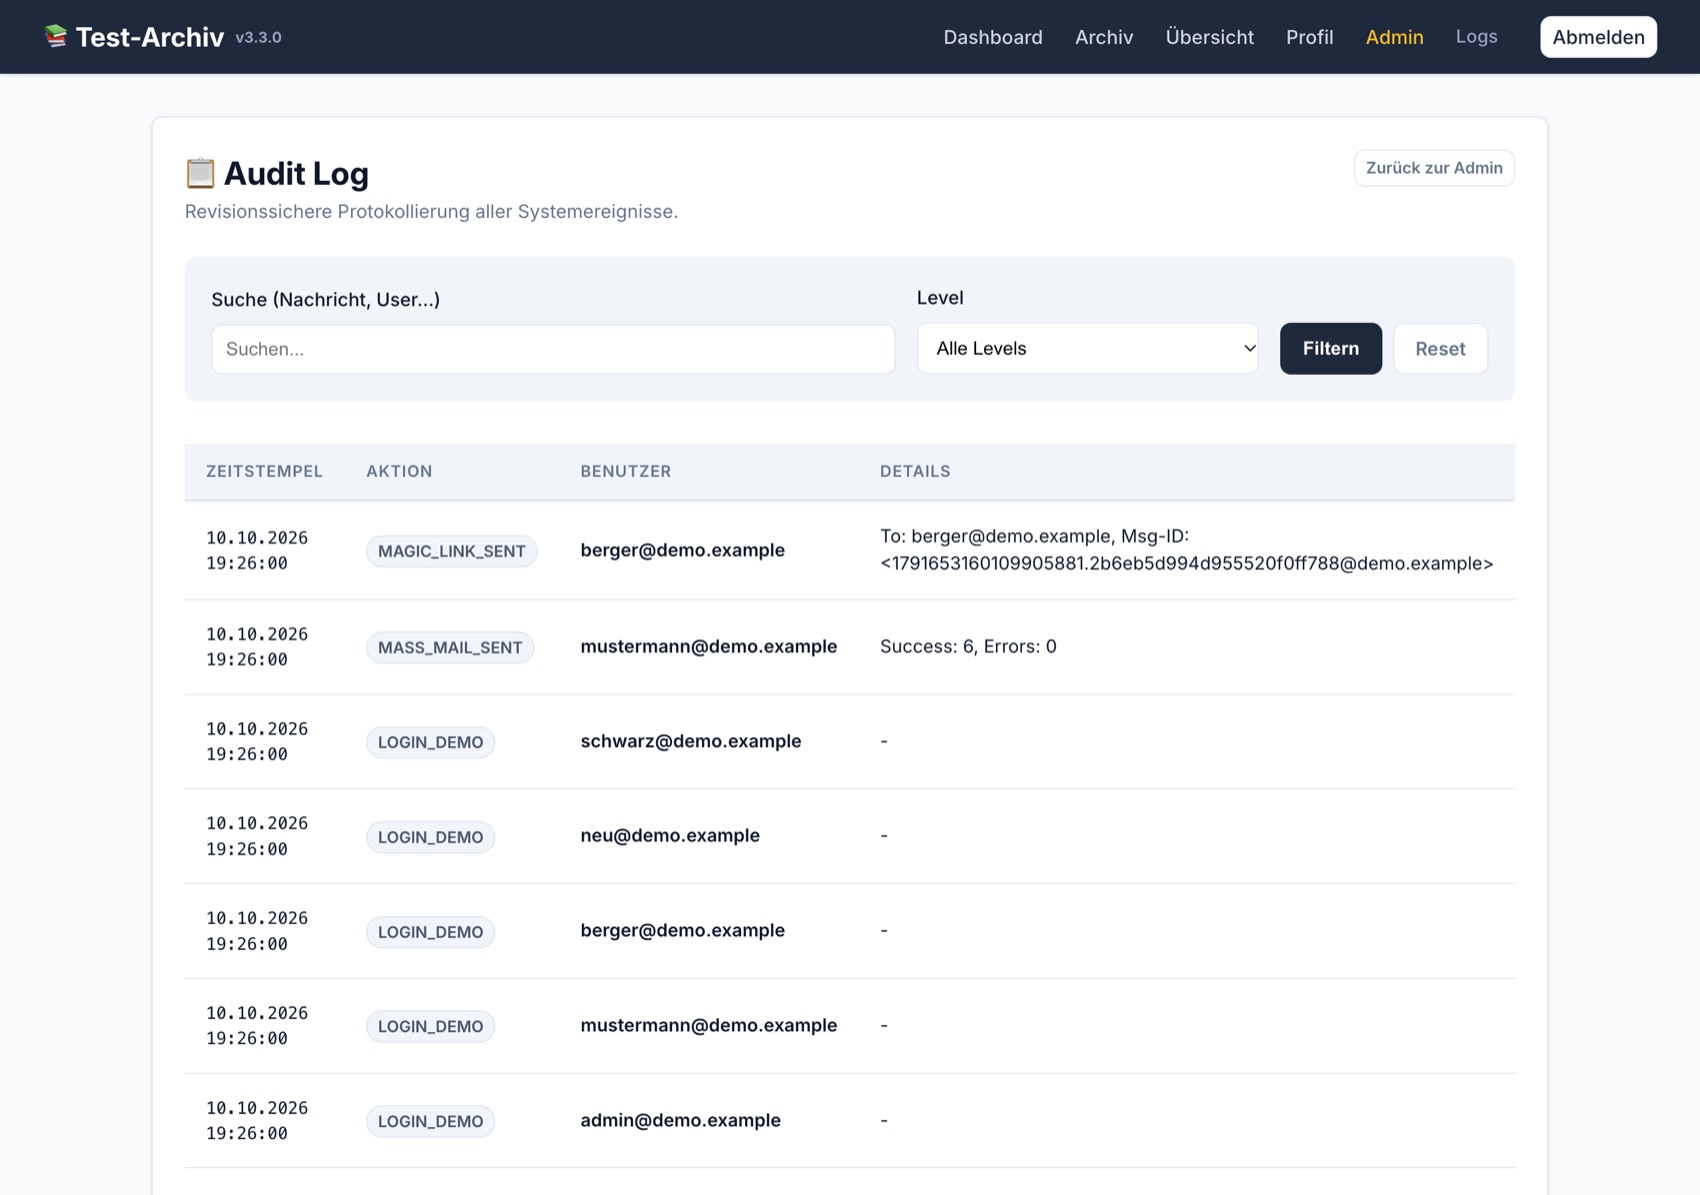The width and height of the screenshot is (1700, 1195).
Task: Focus the Suchen search field
Action: pos(553,349)
